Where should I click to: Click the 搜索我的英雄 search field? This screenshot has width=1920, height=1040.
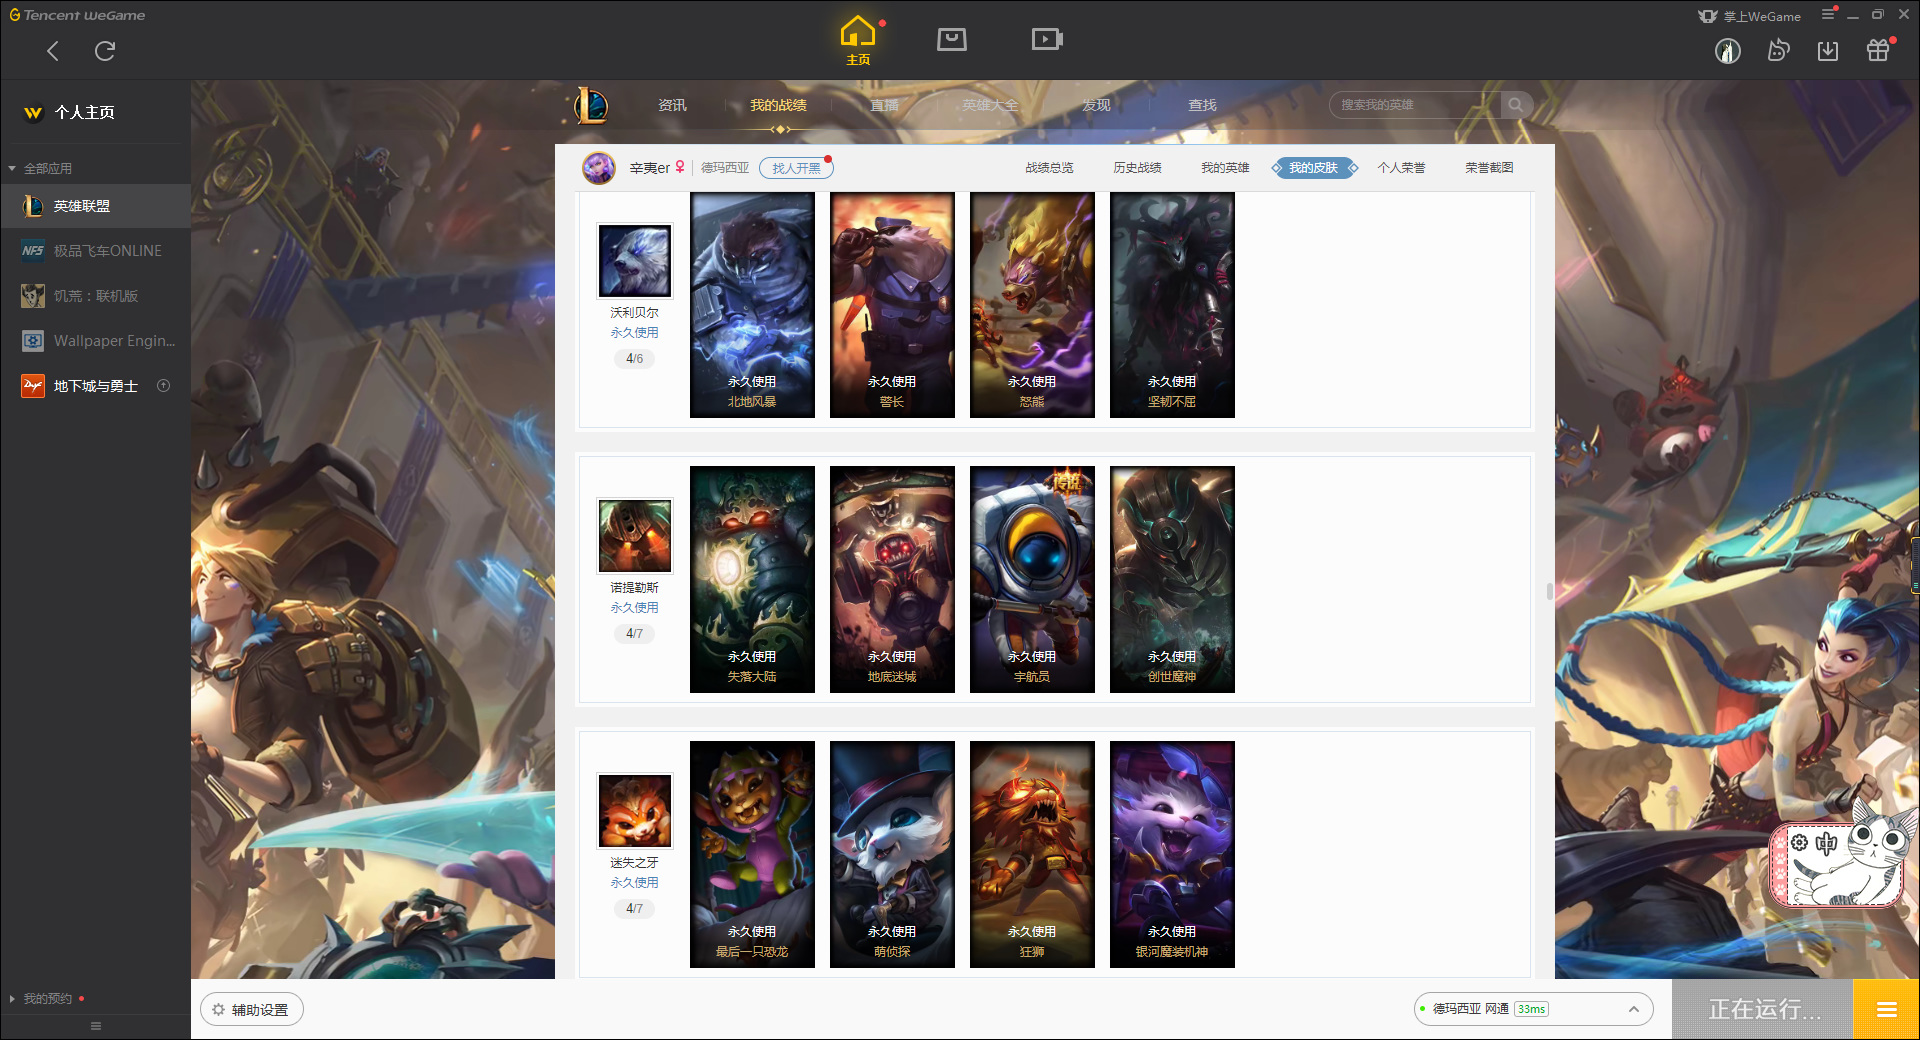1415,105
